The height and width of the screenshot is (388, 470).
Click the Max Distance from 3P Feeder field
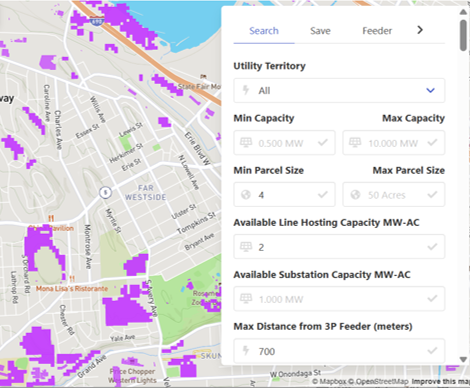pyautogui.click(x=339, y=351)
